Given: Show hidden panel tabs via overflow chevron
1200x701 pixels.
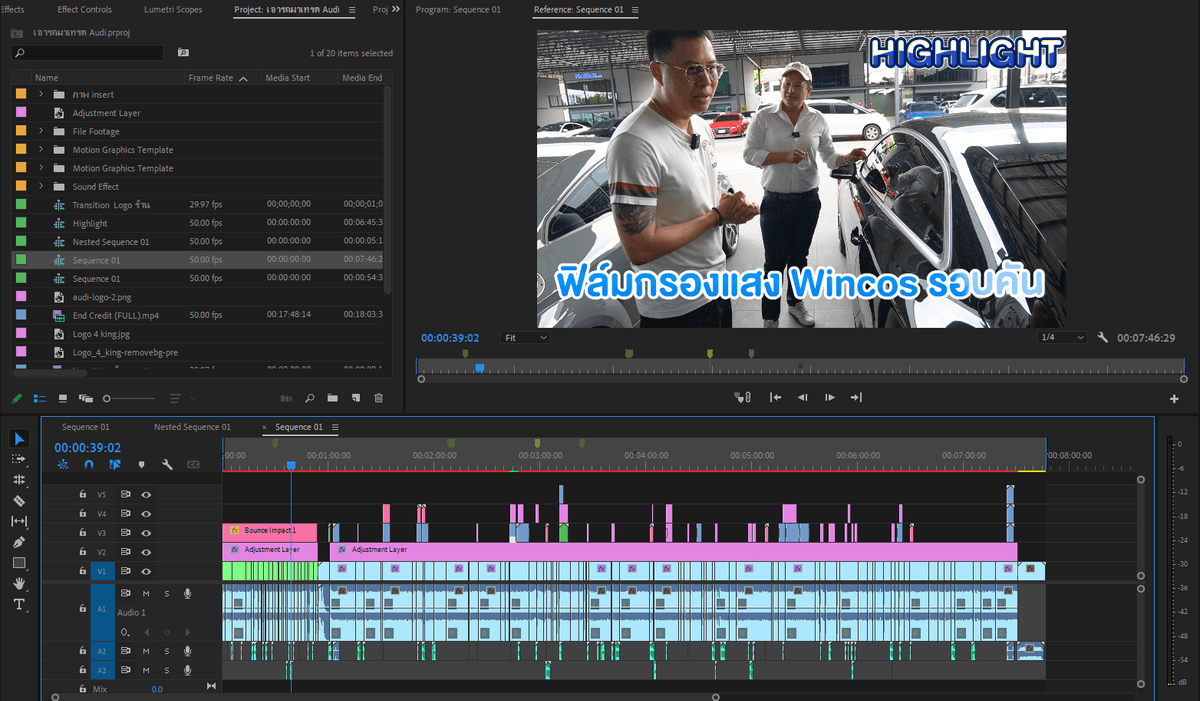Looking at the screenshot, I should pos(396,9).
